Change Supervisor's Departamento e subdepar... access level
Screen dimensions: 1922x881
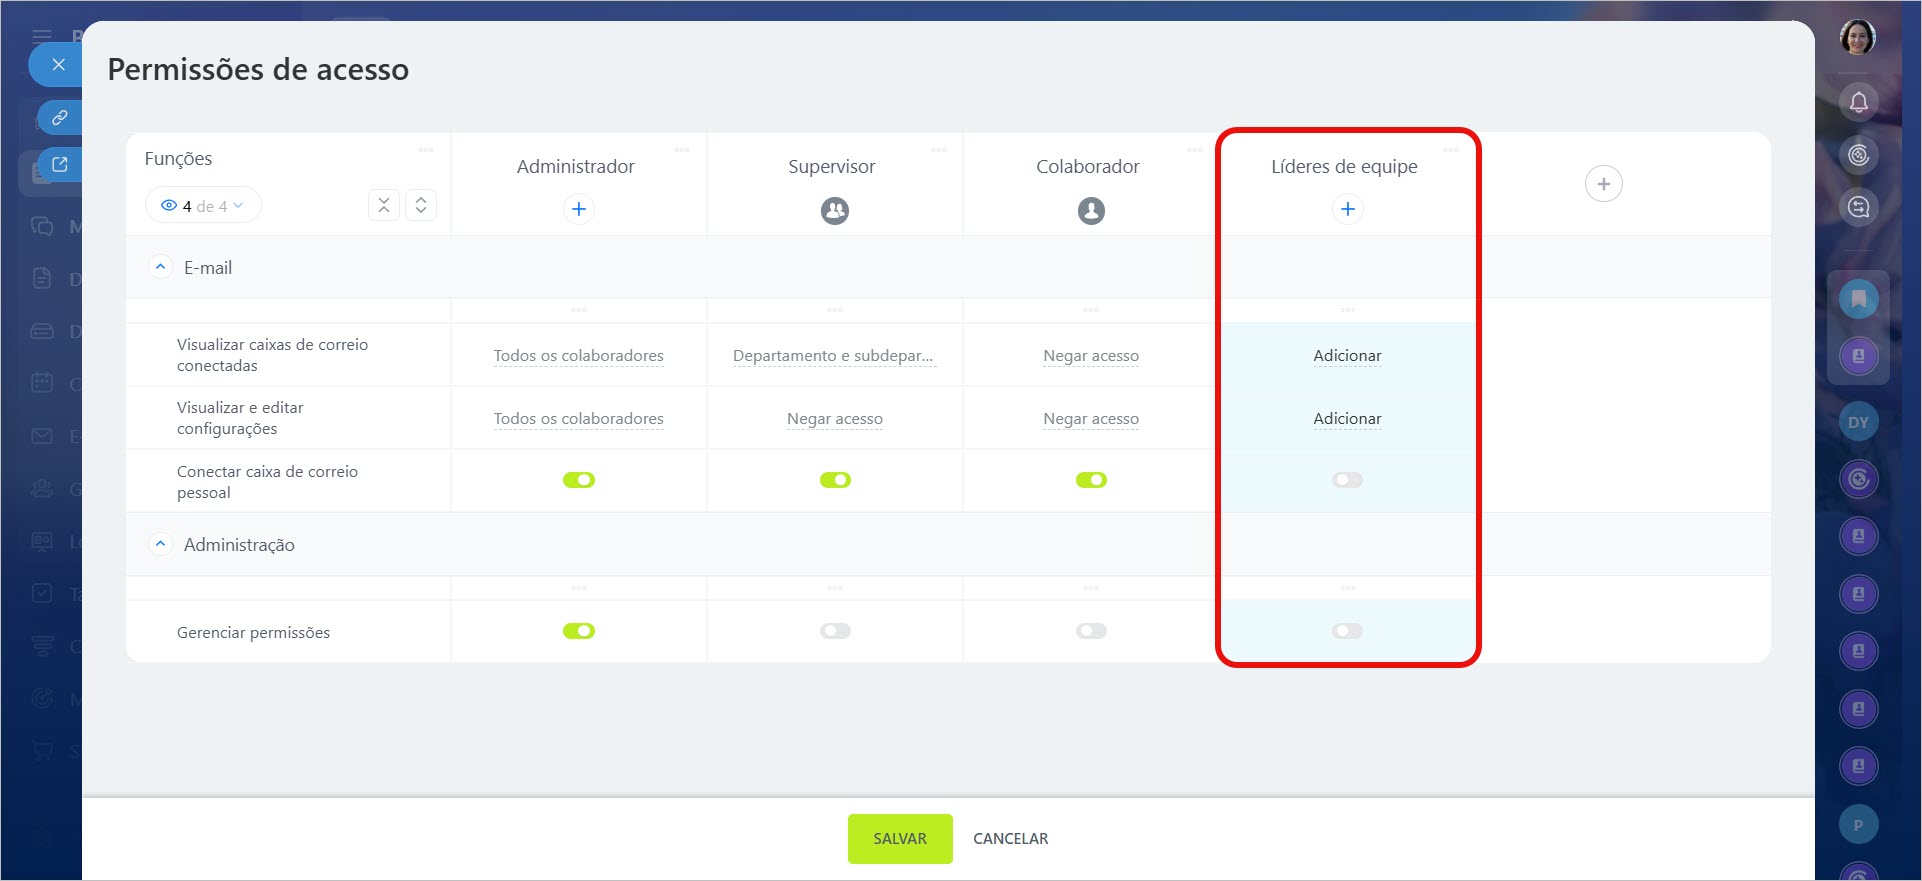tap(833, 356)
